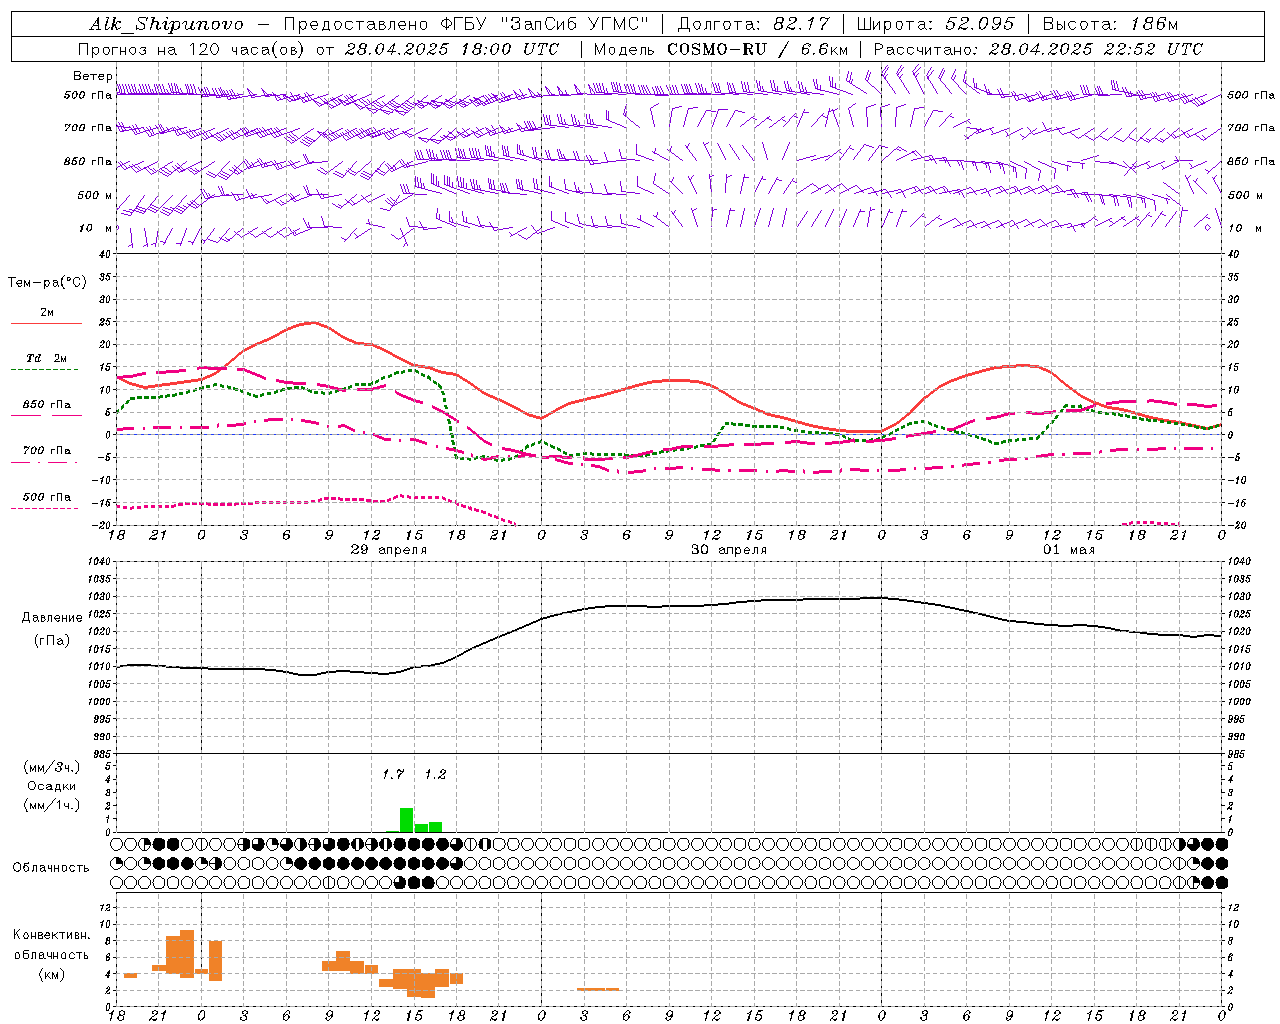Click the 'Осадки' precipitation label
Image resolution: width=1280 pixels, height=1024 pixels.
[x=51, y=786]
